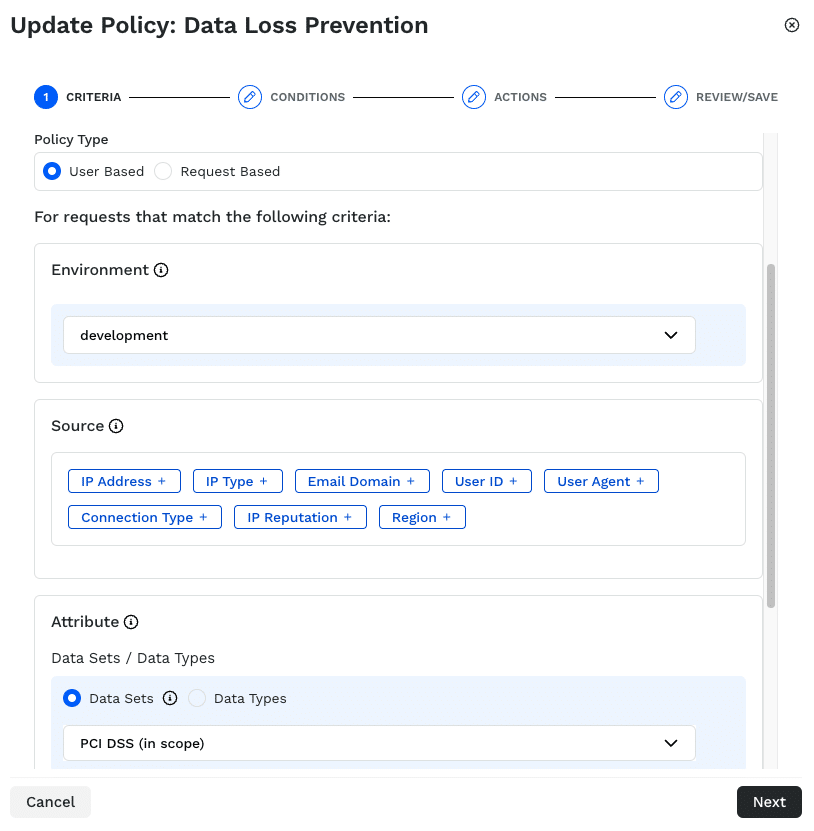Choose the Data Types radio option

[198, 698]
